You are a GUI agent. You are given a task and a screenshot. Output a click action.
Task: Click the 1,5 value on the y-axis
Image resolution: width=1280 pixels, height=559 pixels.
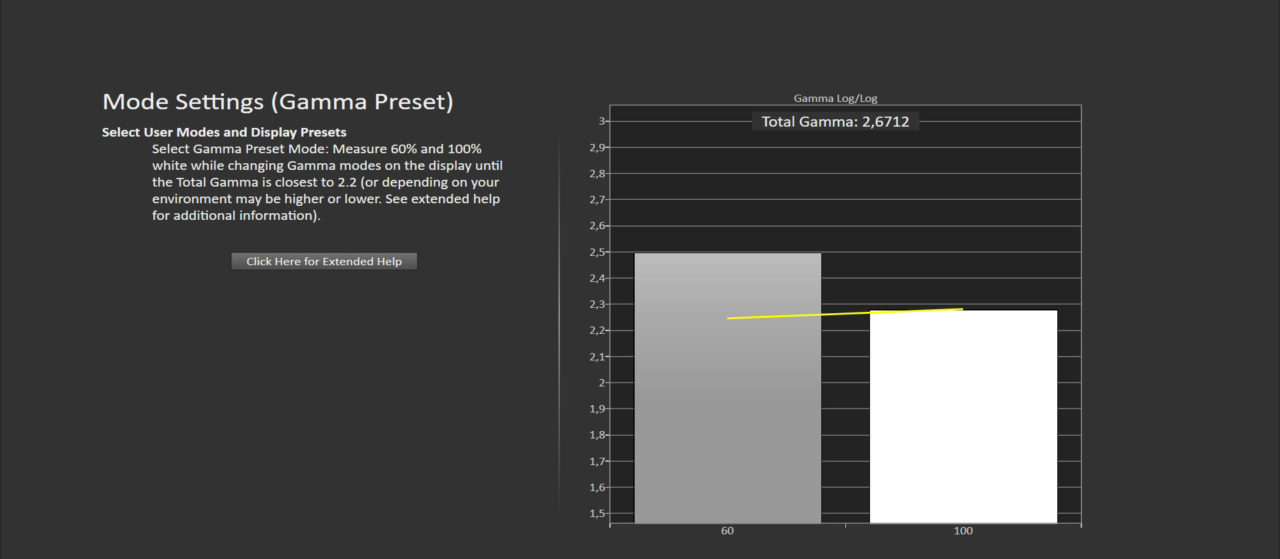(x=596, y=513)
